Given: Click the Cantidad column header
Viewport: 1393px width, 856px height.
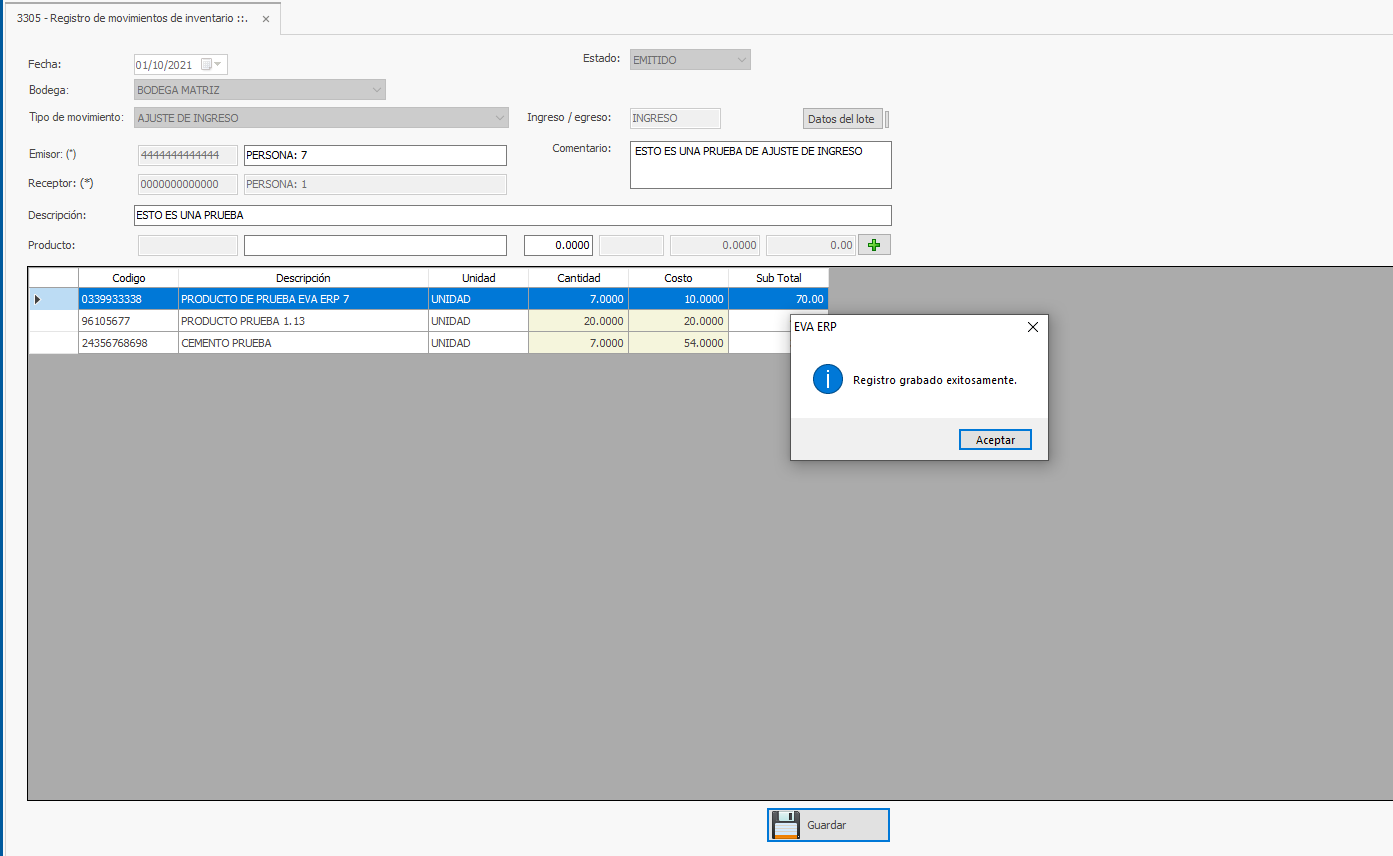Looking at the screenshot, I should click(578, 278).
